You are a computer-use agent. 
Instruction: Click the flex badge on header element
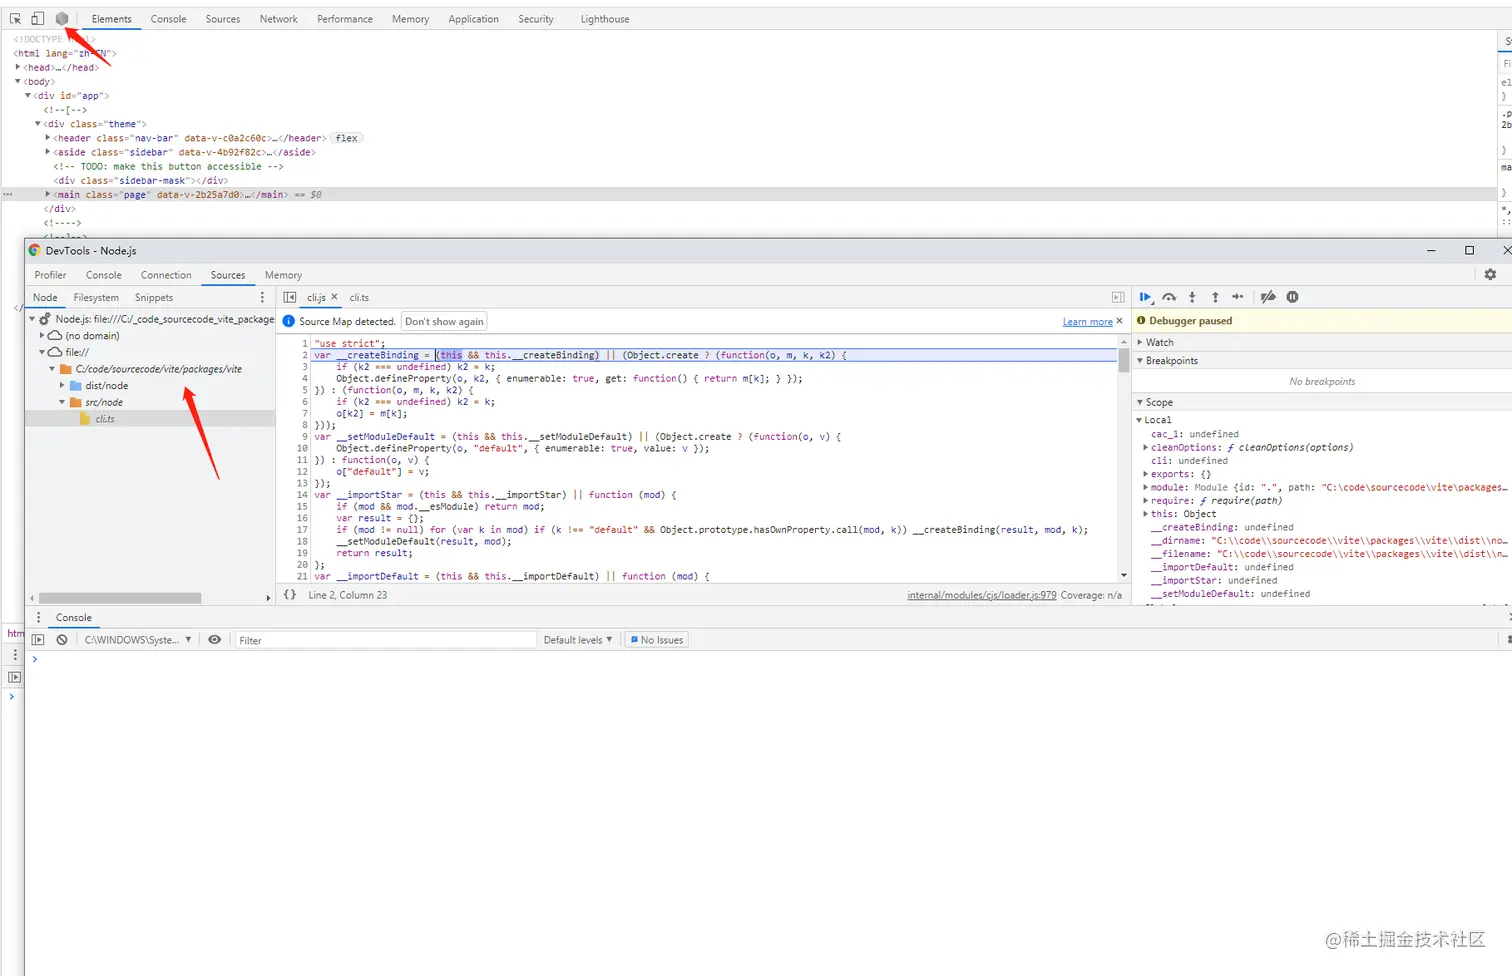(x=347, y=138)
